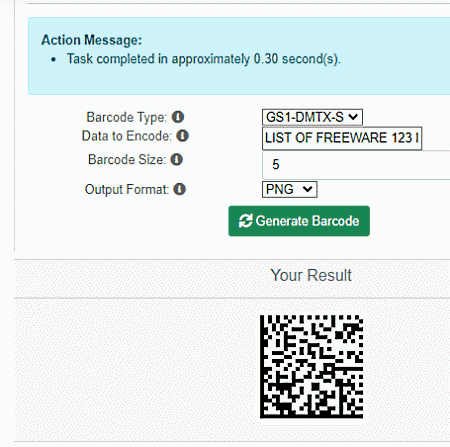Click the Data to Encode text field
This screenshot has width=450, height=447.
point(342,138)
